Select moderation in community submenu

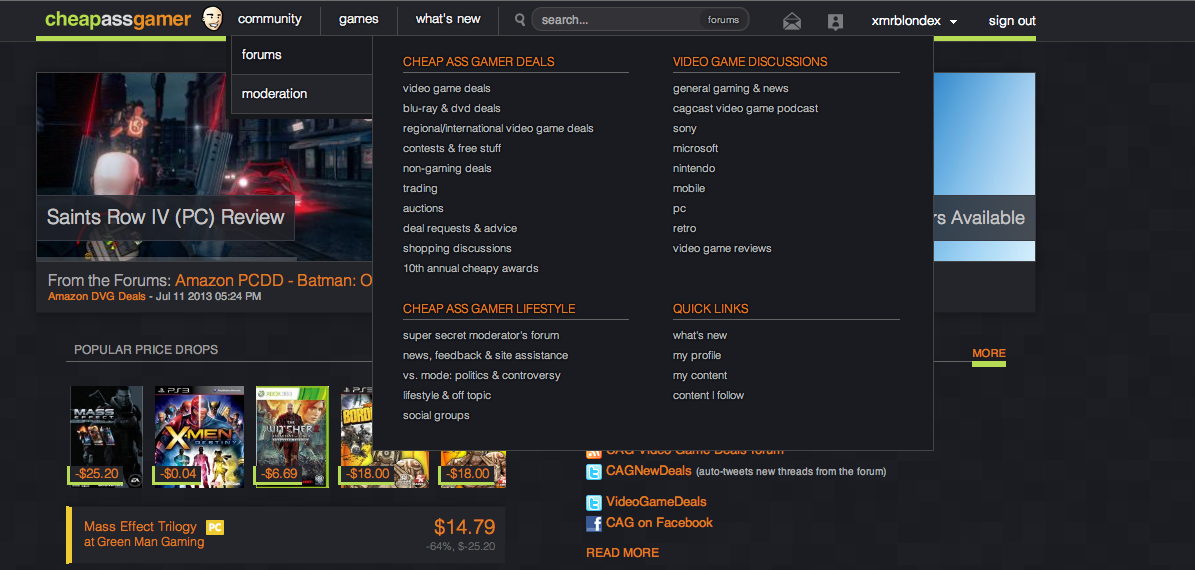click(x=302, y=94)
